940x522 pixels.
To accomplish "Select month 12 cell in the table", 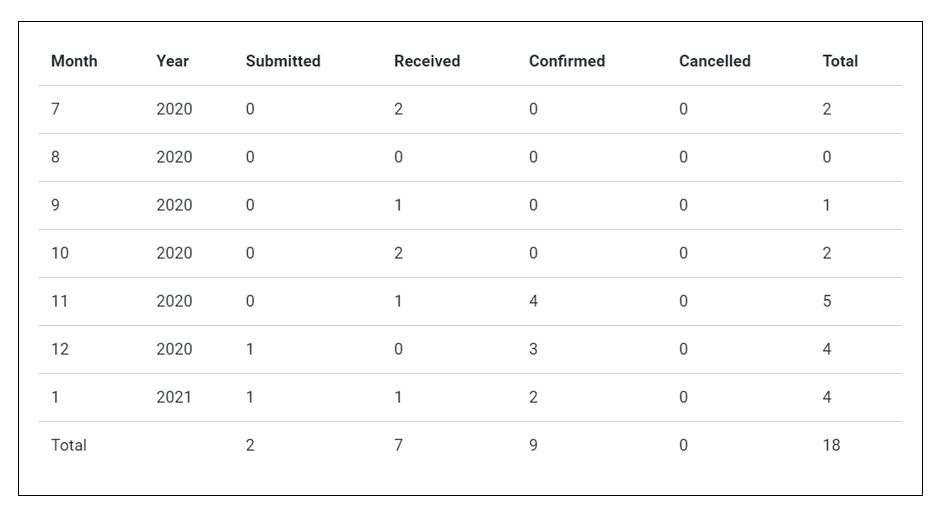I will pos(60,349).
